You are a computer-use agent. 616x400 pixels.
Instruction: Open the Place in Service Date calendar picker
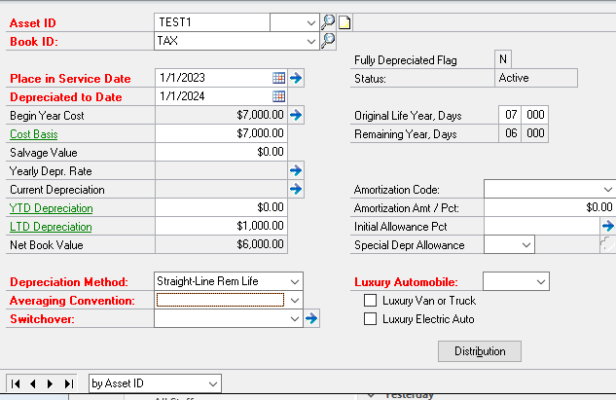279,77
